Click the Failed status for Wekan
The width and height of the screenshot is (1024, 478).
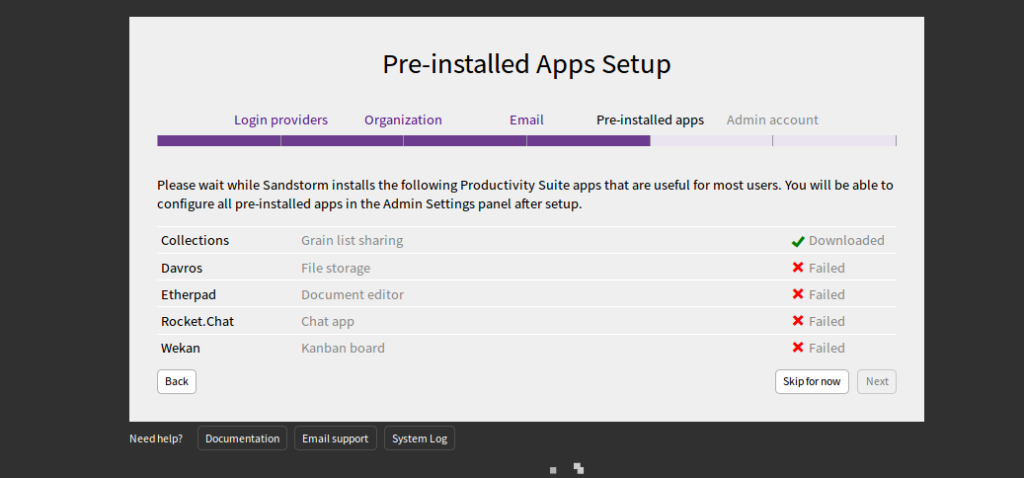pyautogui.click(x=827, y=348)
